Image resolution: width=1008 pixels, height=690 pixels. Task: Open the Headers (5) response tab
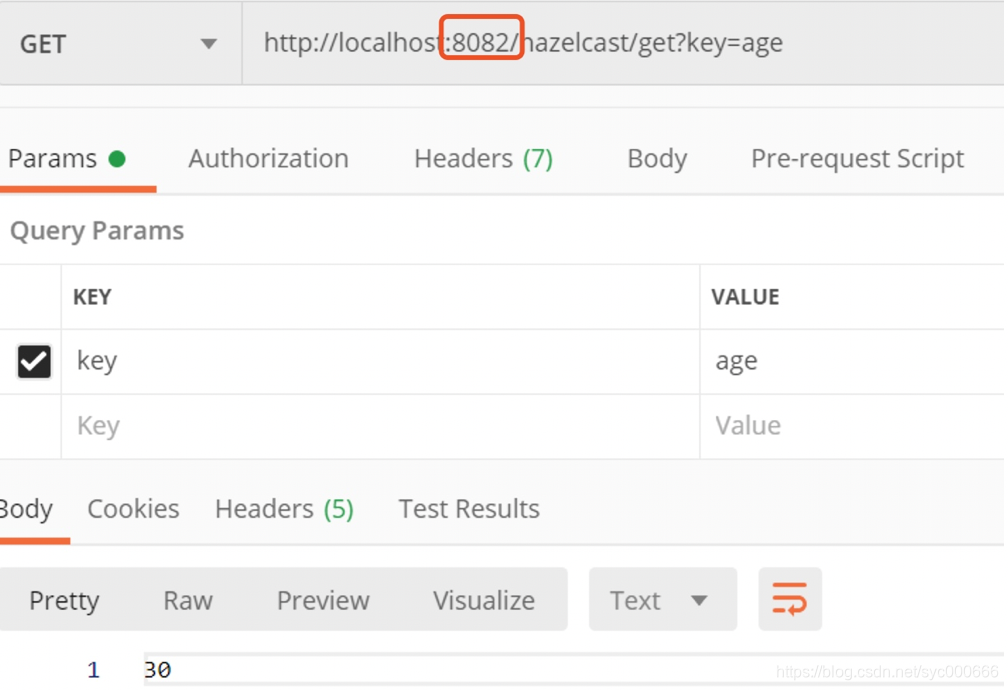(x=284, y=509)
